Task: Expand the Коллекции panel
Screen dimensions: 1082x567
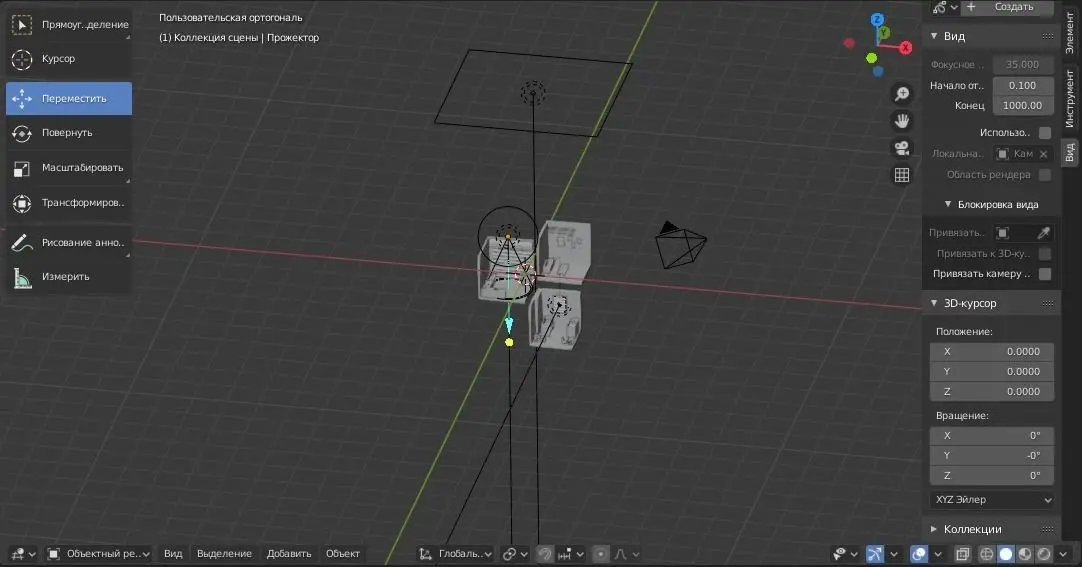Action: (934, 530)
